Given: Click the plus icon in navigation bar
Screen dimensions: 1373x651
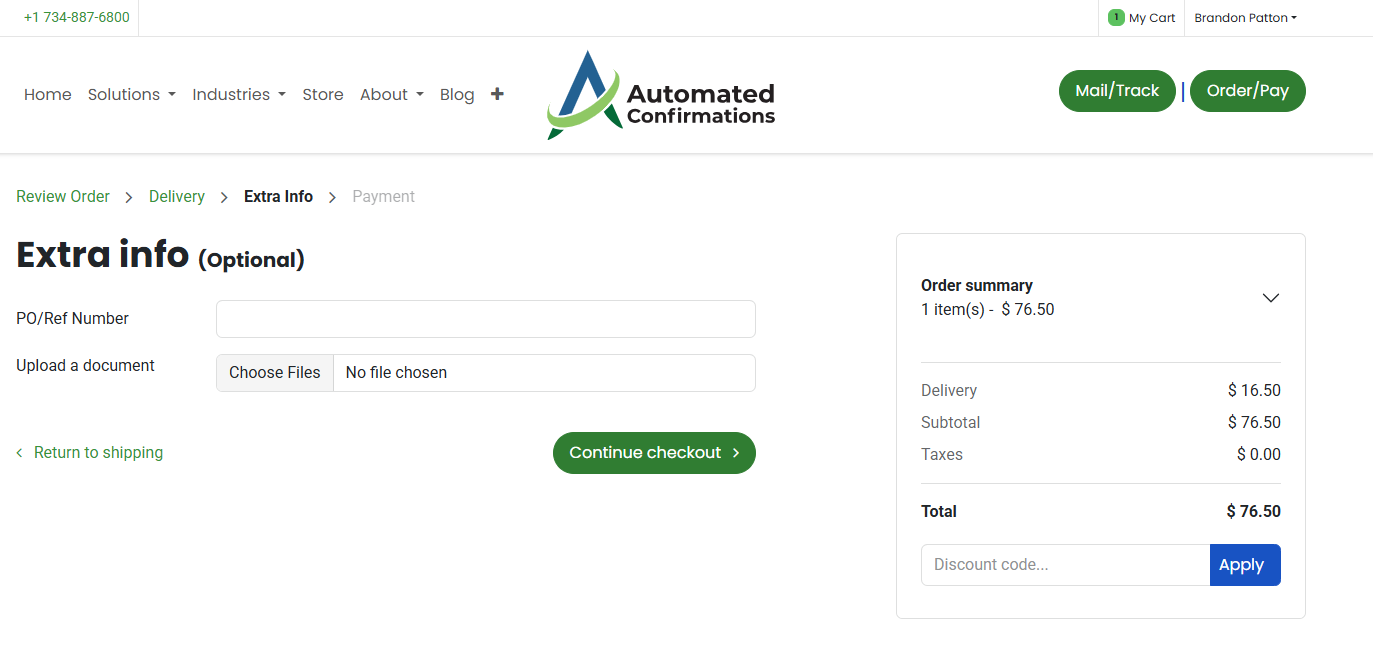Looking at the screenshot, I should pyautogui.click(x=497, y=94).
